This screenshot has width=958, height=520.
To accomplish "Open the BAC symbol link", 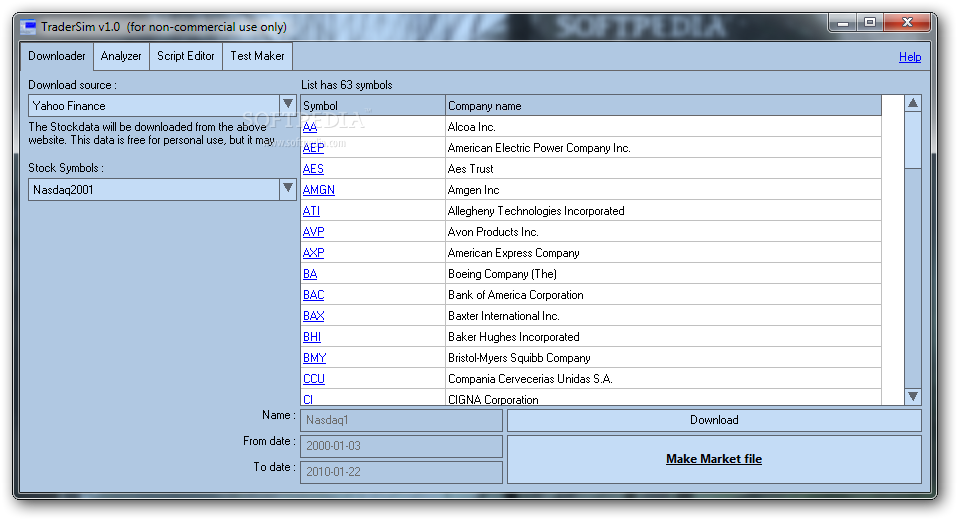I will click(x=313, y=295).
